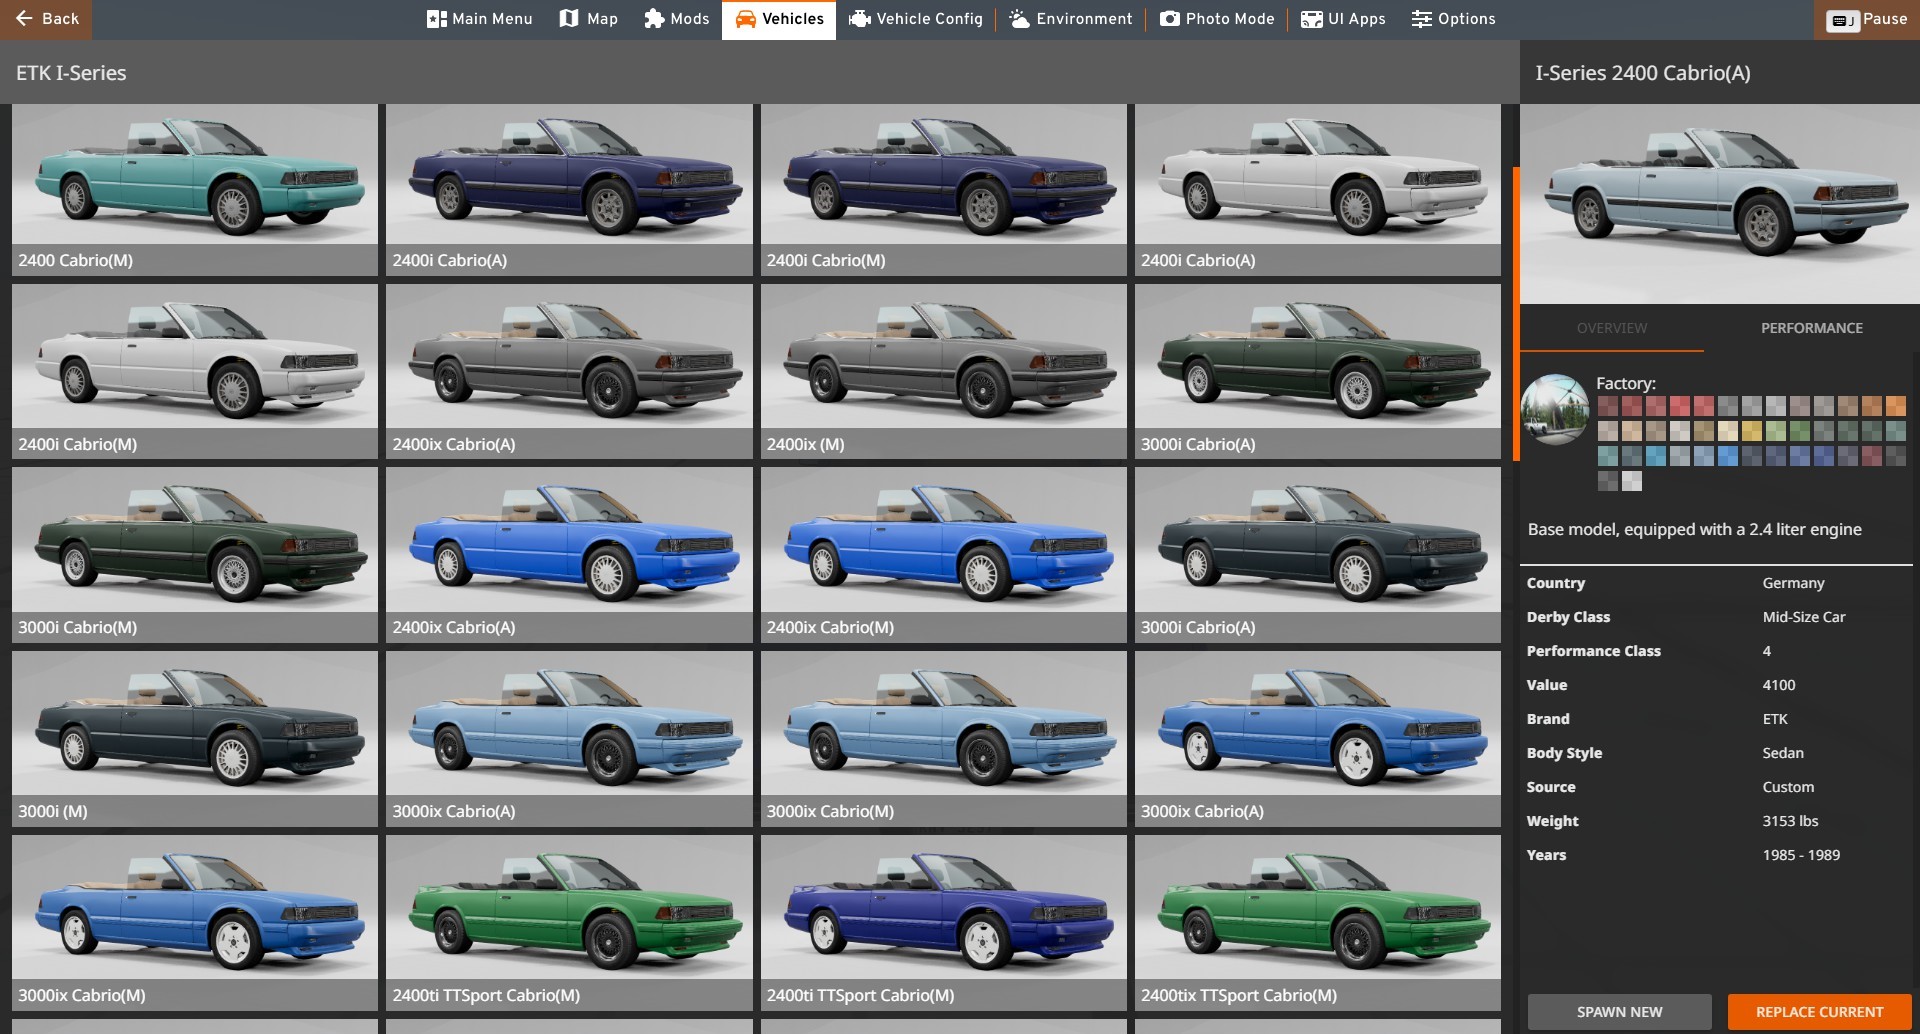Select the 2400tix TTSport Cabrio(M) thumbnail
The image size is (1920, 1034).
point(1318,923)
